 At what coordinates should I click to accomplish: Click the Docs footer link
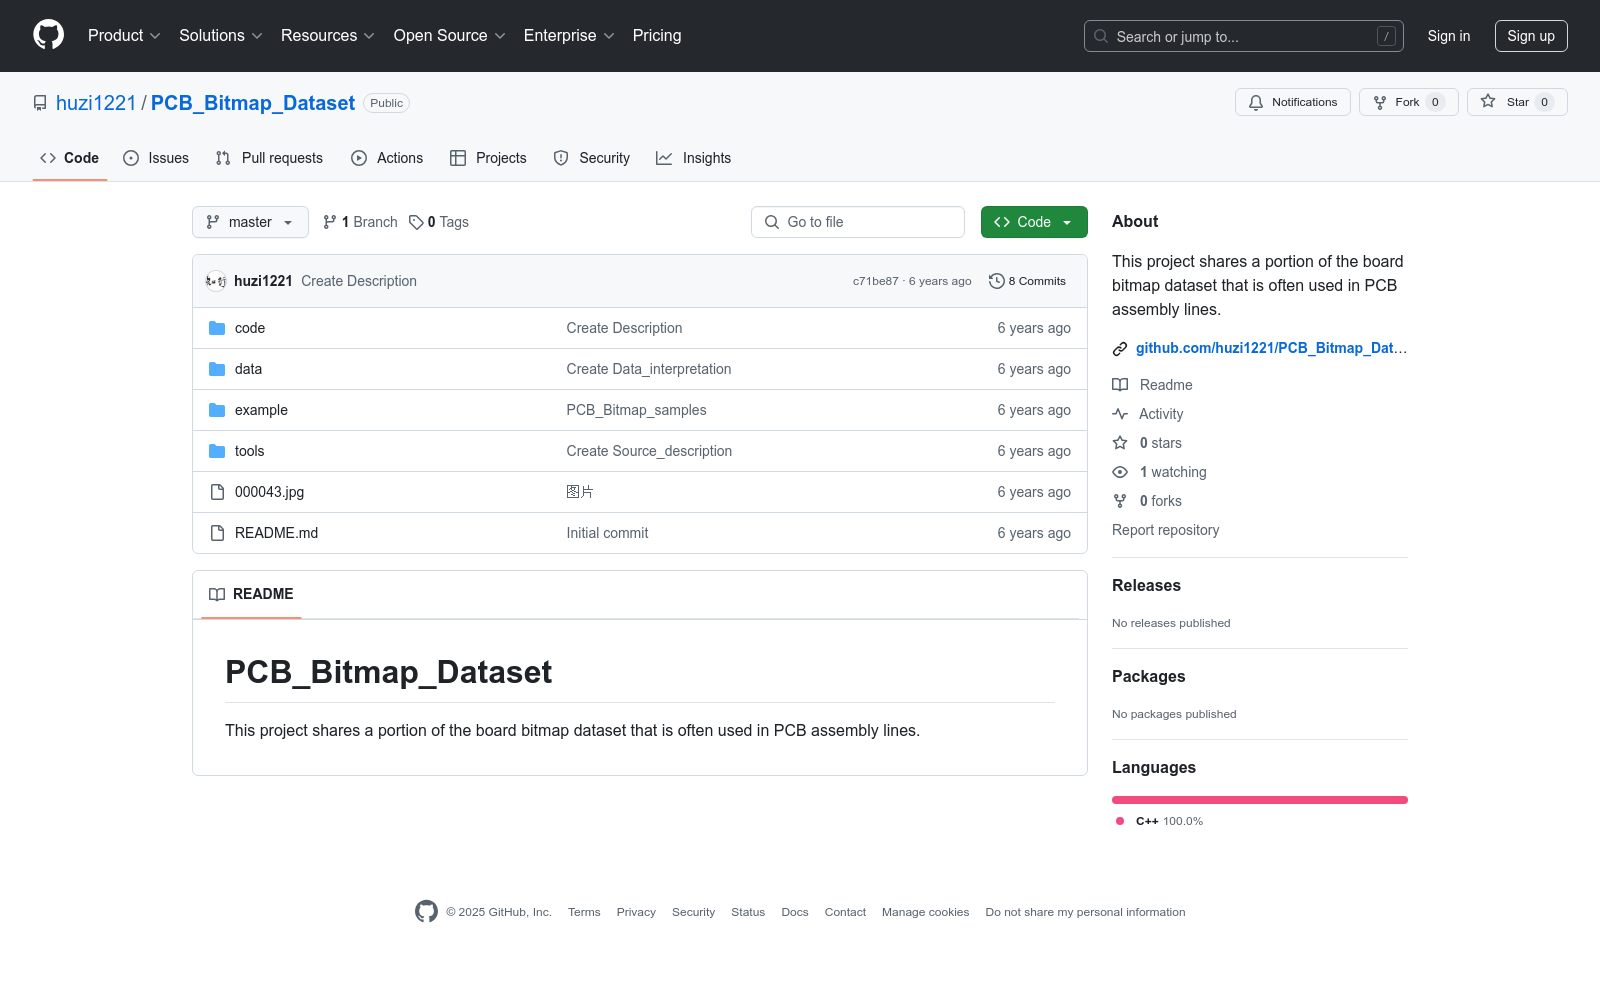click(795, 912)
